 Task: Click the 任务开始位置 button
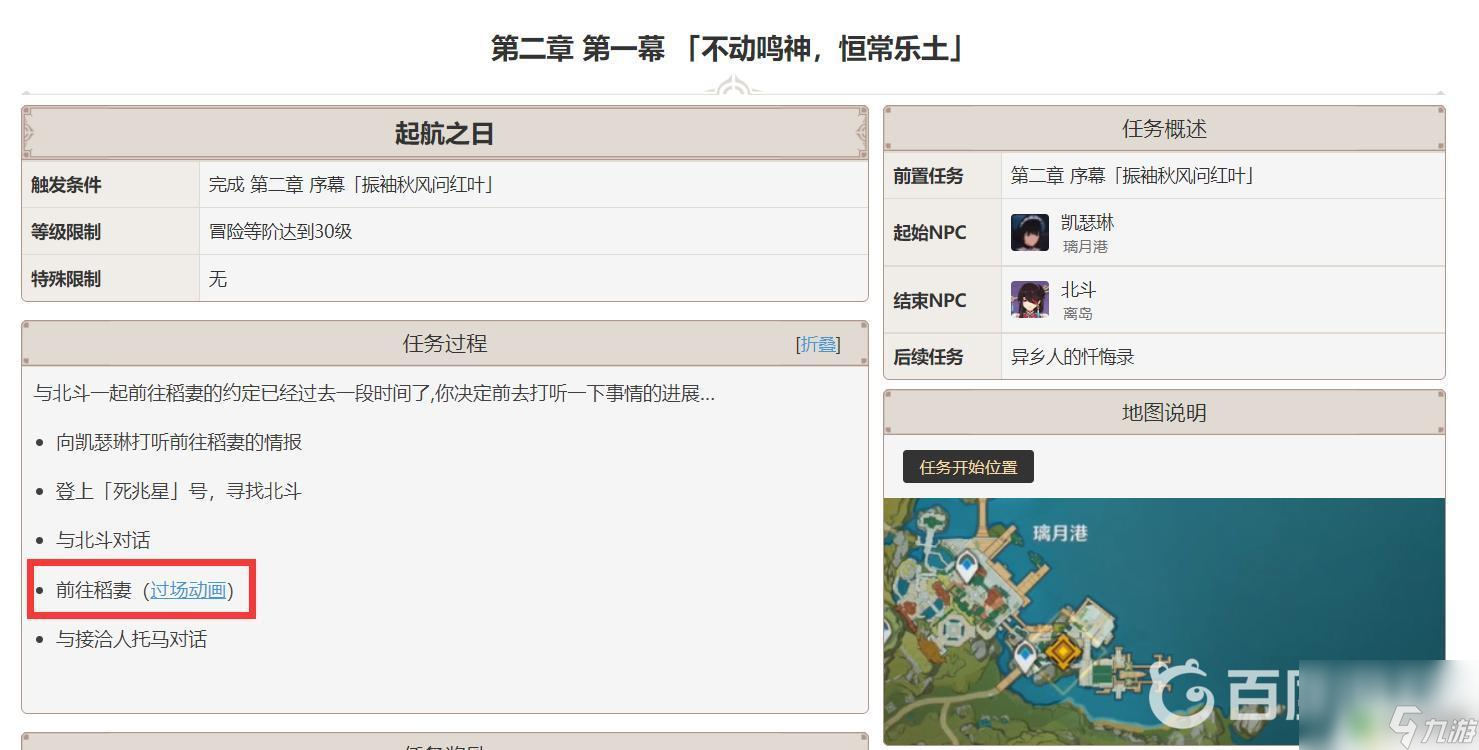click(968, 467)
